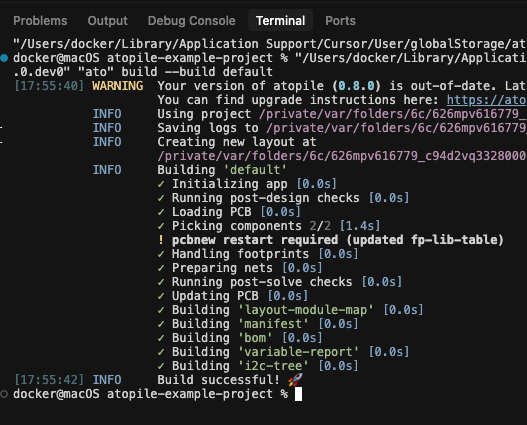This screenshot has width=527, height=425.
Task: Click the [17:55:42] timestamp
Action: coord(49,380)
